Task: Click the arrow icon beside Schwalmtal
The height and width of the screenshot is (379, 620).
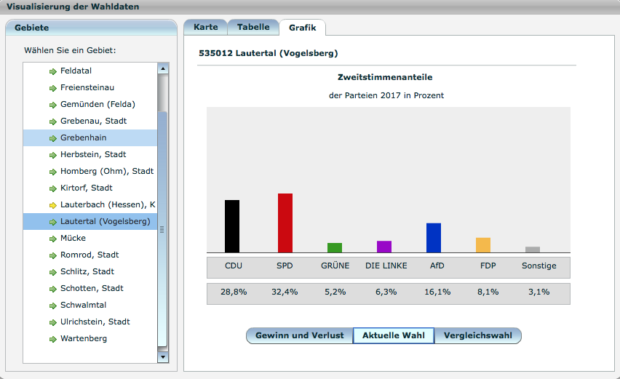Action: tap(53, 305)
